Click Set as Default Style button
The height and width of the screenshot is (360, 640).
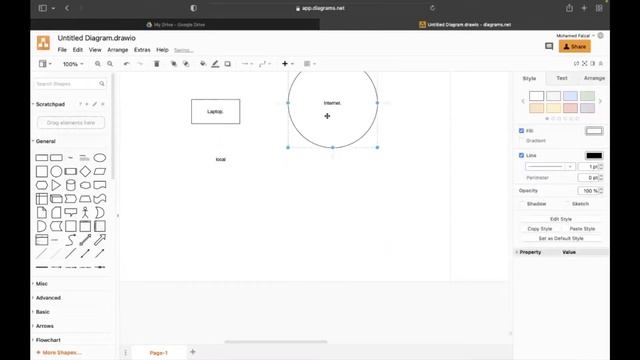(561, 238)
